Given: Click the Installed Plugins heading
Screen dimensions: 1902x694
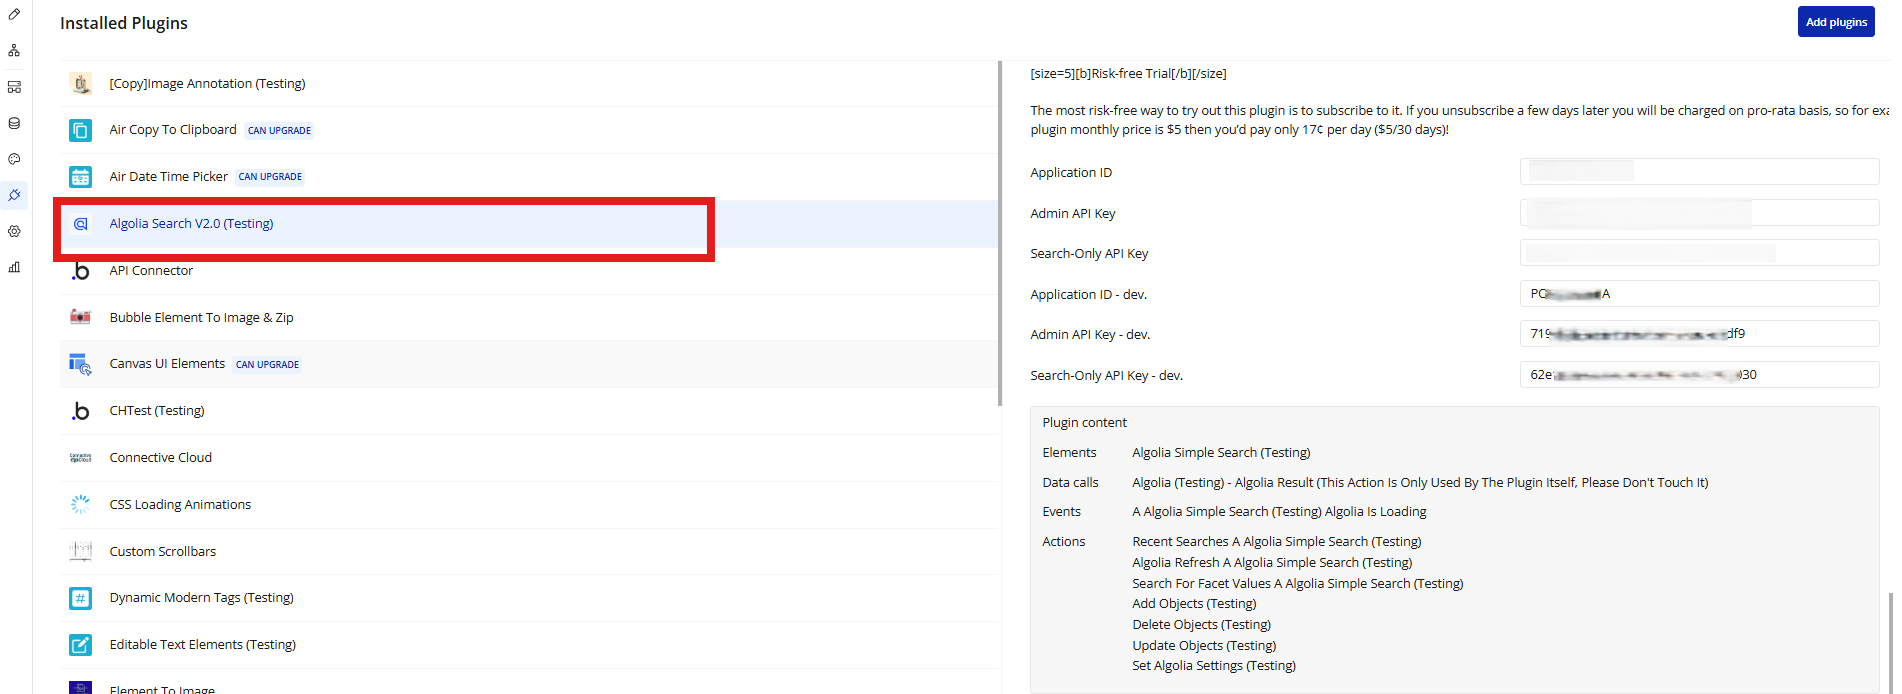Looking at the screenshot, I should click(124, 23).
